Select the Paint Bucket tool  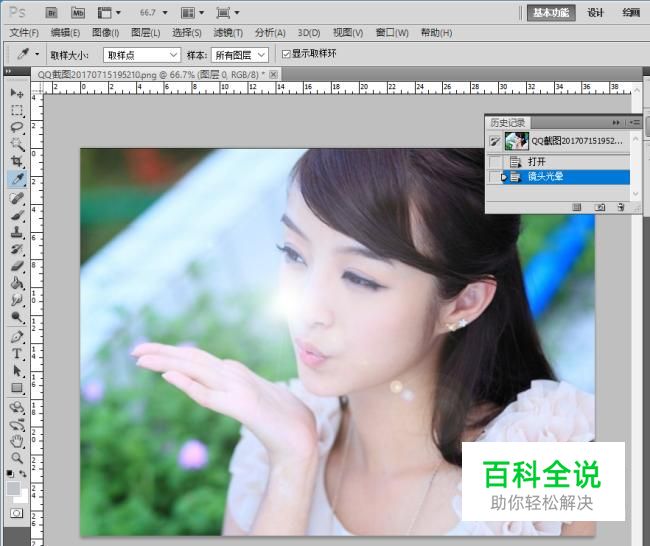17,283
